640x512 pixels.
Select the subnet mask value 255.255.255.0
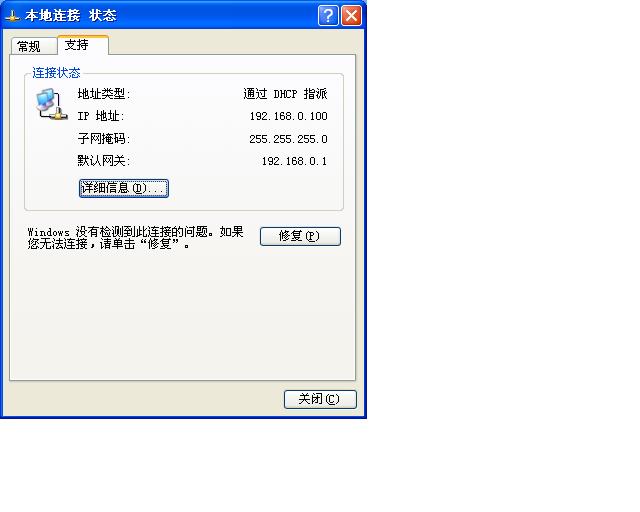pyautogui.click(x=288, y=139)
